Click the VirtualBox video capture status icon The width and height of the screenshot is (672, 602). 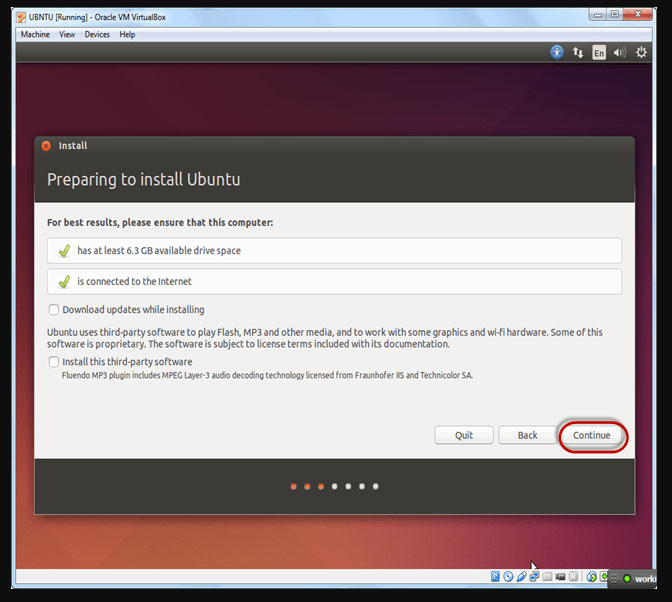point(560,576)
